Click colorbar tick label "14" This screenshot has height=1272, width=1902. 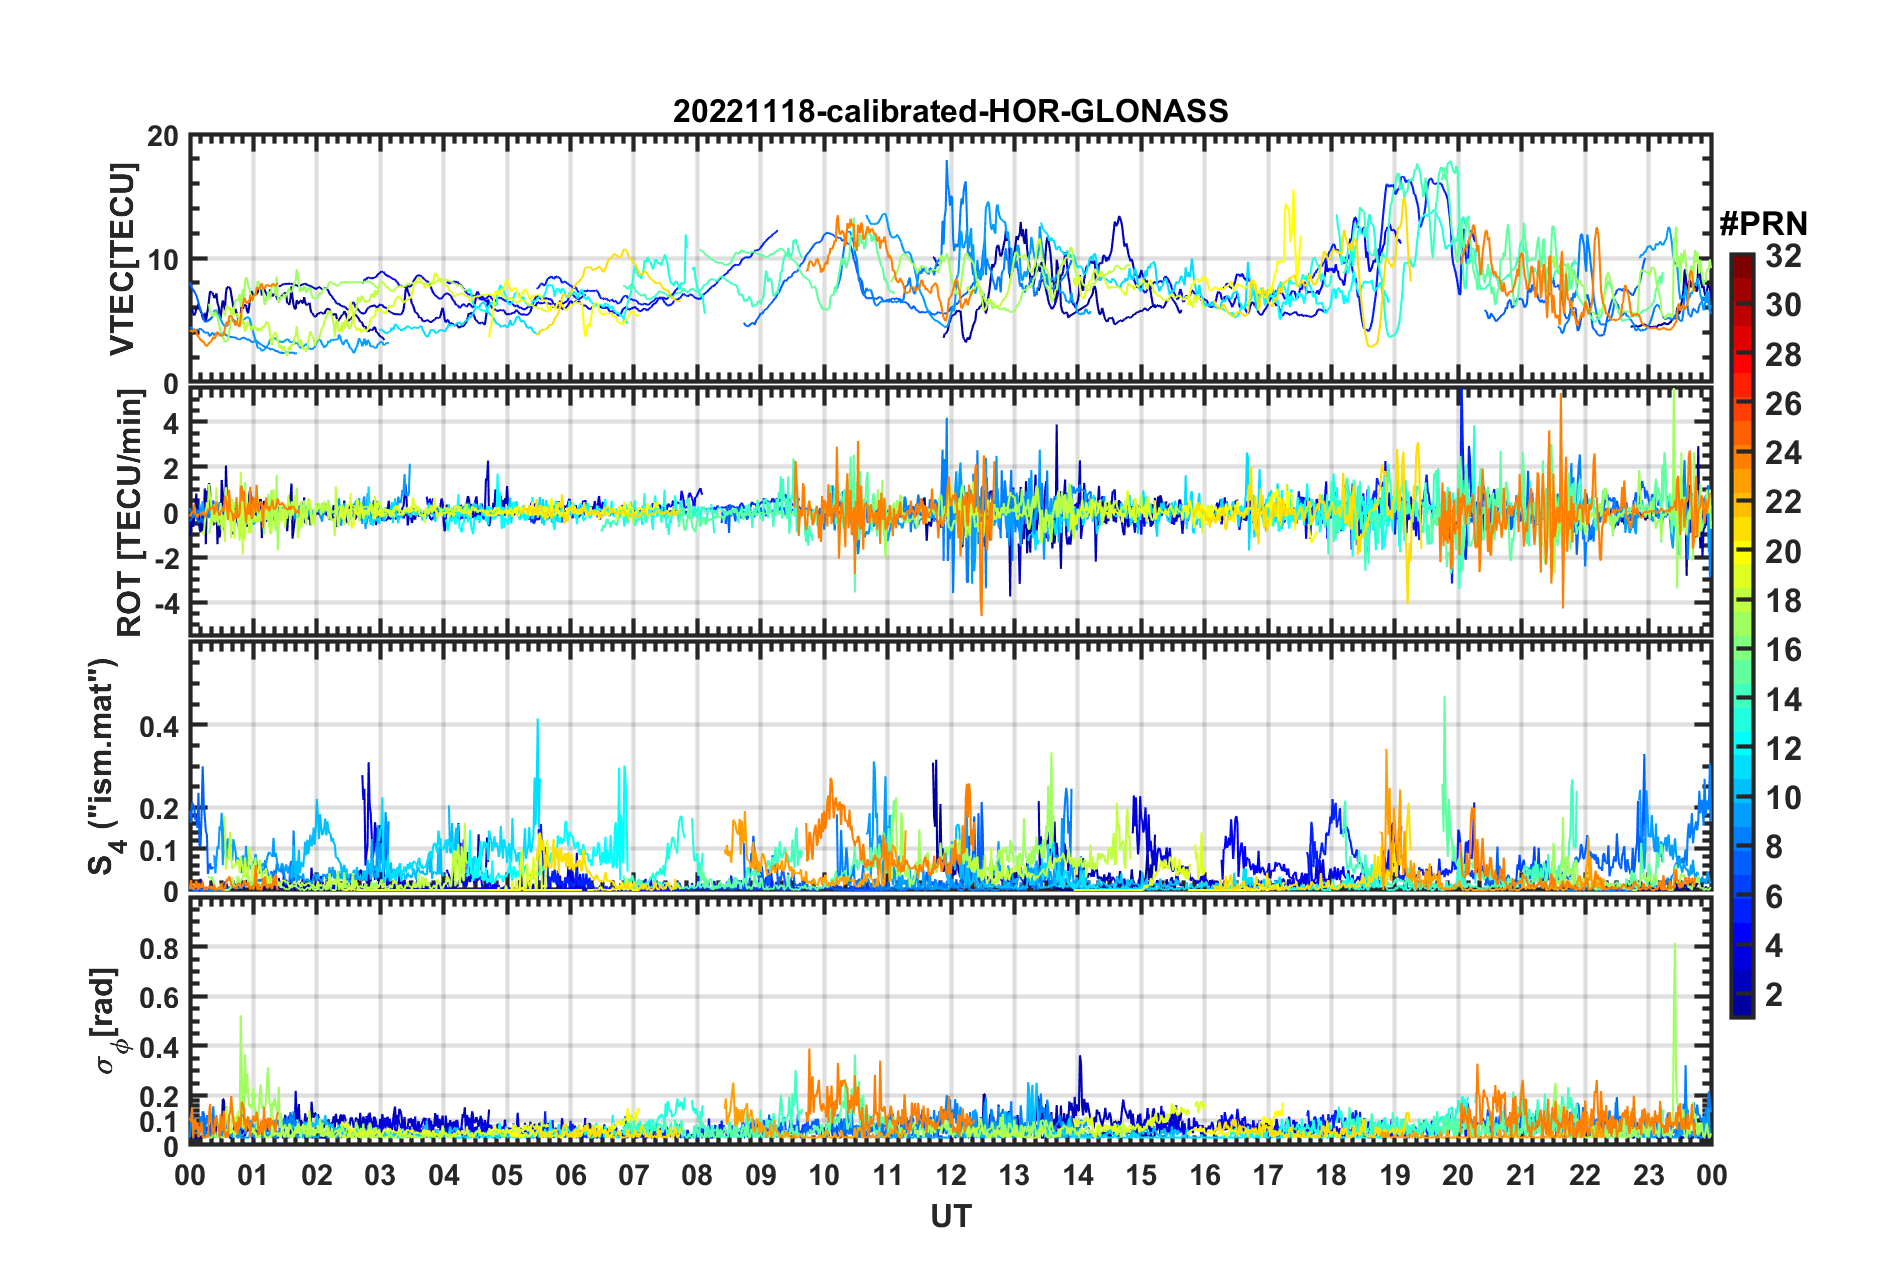[1783, 699]
